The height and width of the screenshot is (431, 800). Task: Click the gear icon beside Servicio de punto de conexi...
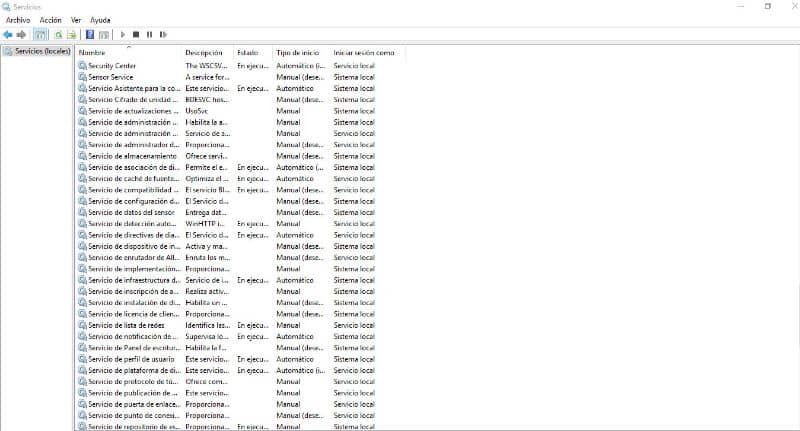[83, 415]
